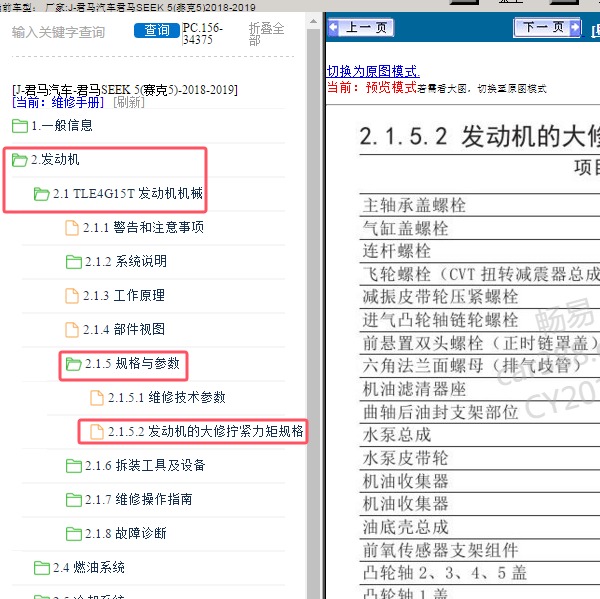
Task: Open the PC.156-34375 link
Action: coord(202,34)
